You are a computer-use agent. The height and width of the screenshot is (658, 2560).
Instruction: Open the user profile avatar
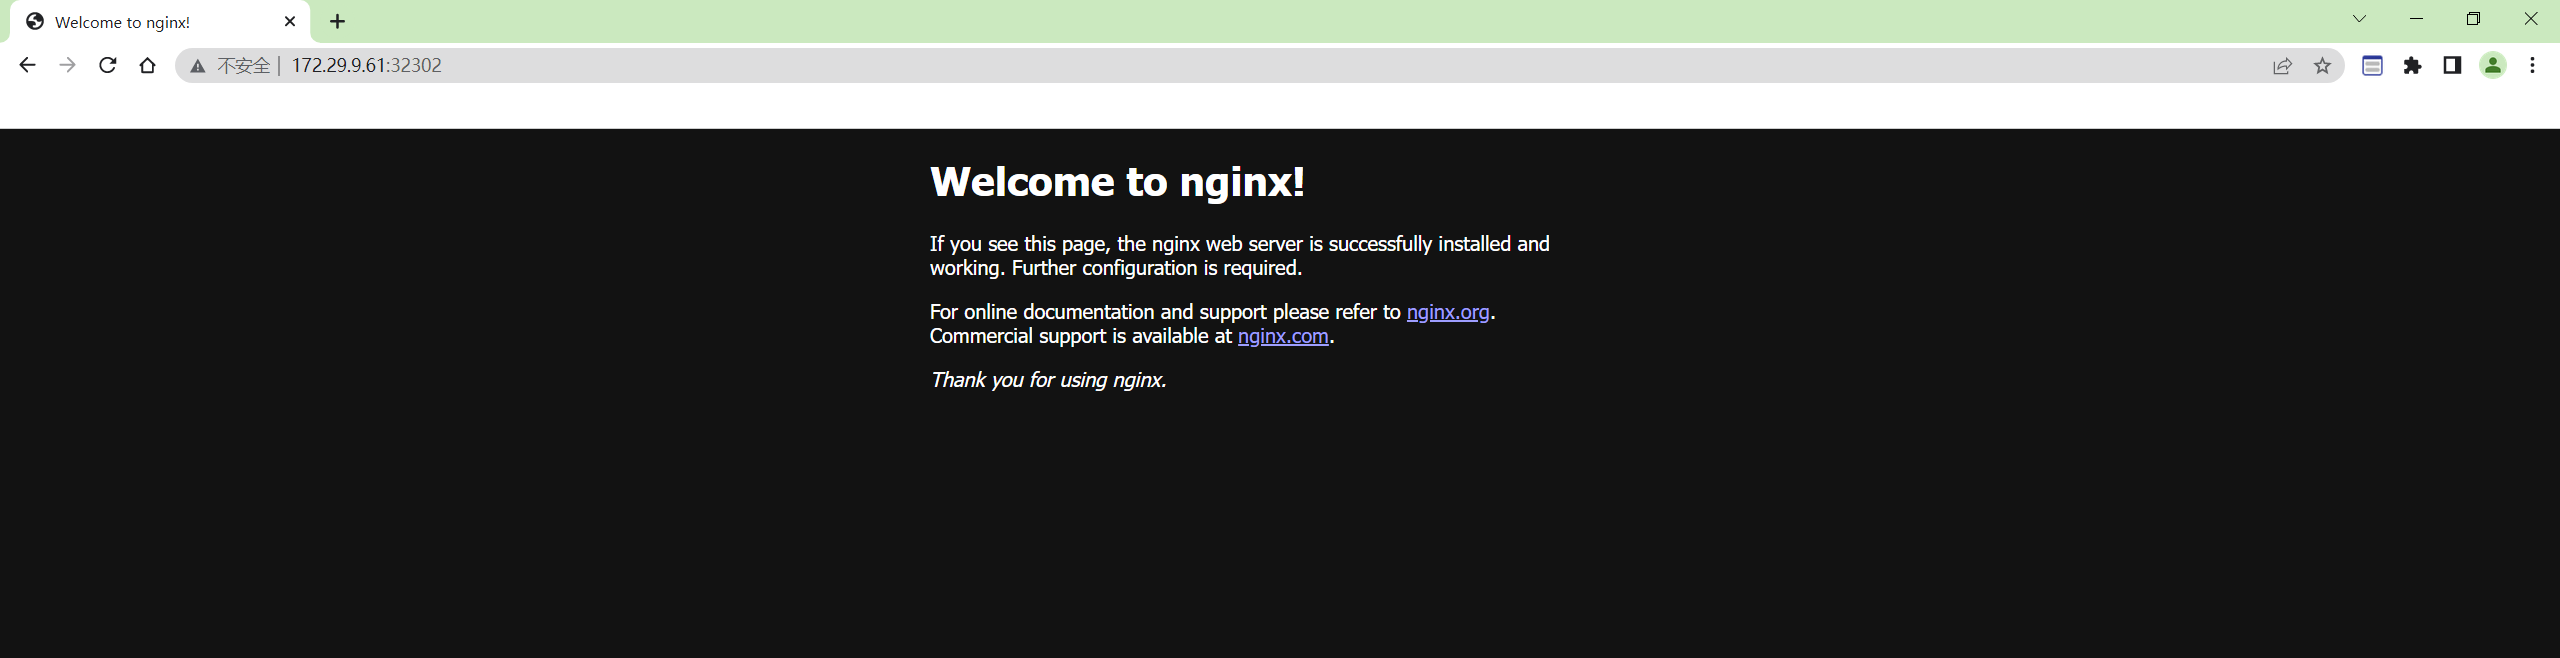click(x=2492, y=66)
